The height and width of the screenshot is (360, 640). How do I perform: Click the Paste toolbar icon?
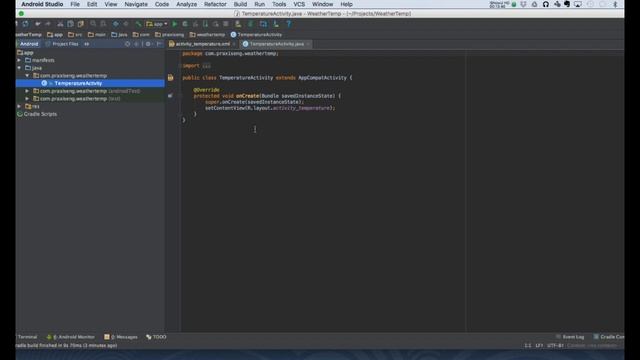coord(80,24)
